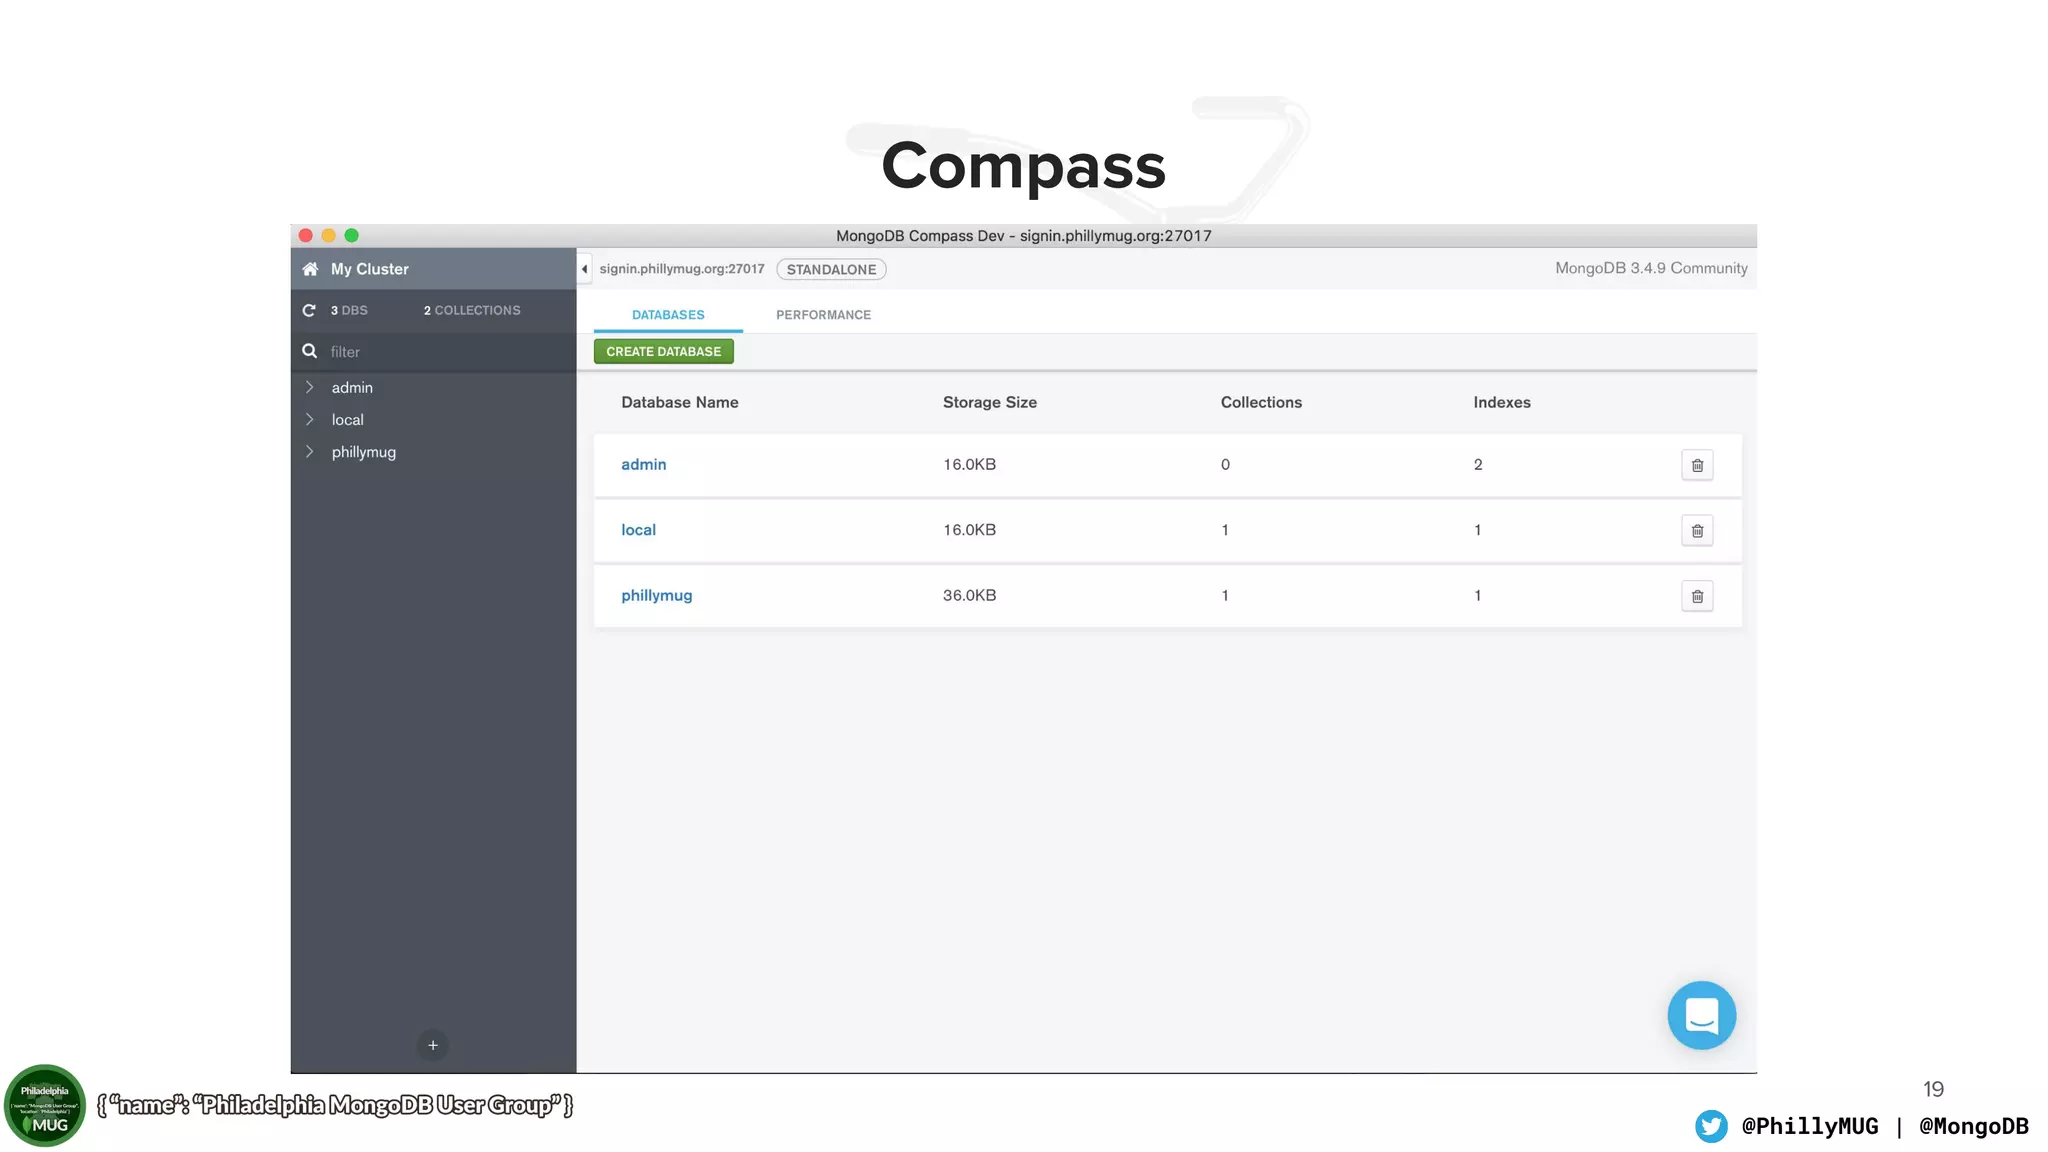This screenshot has width=2048, height=1152.
Task: Click the @PhillyMUG handle on the slide
Action: (1810, 1126)
